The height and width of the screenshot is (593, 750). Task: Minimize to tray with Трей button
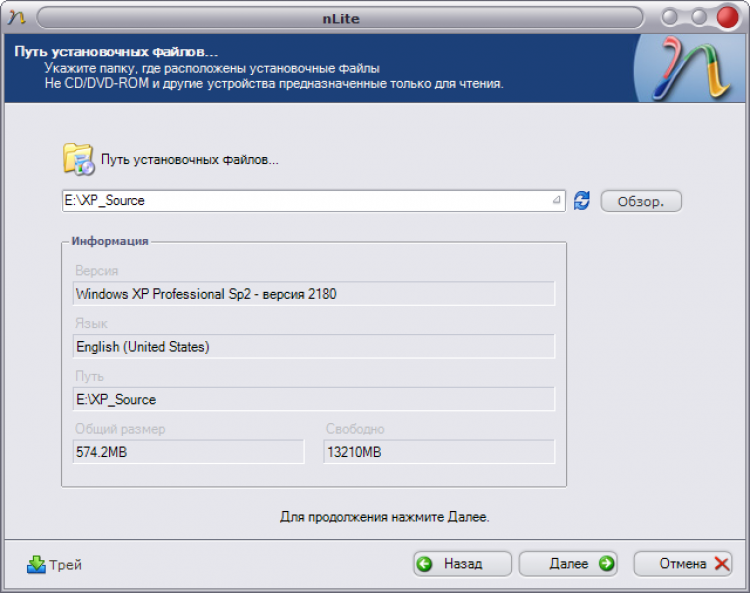[54, 565]
